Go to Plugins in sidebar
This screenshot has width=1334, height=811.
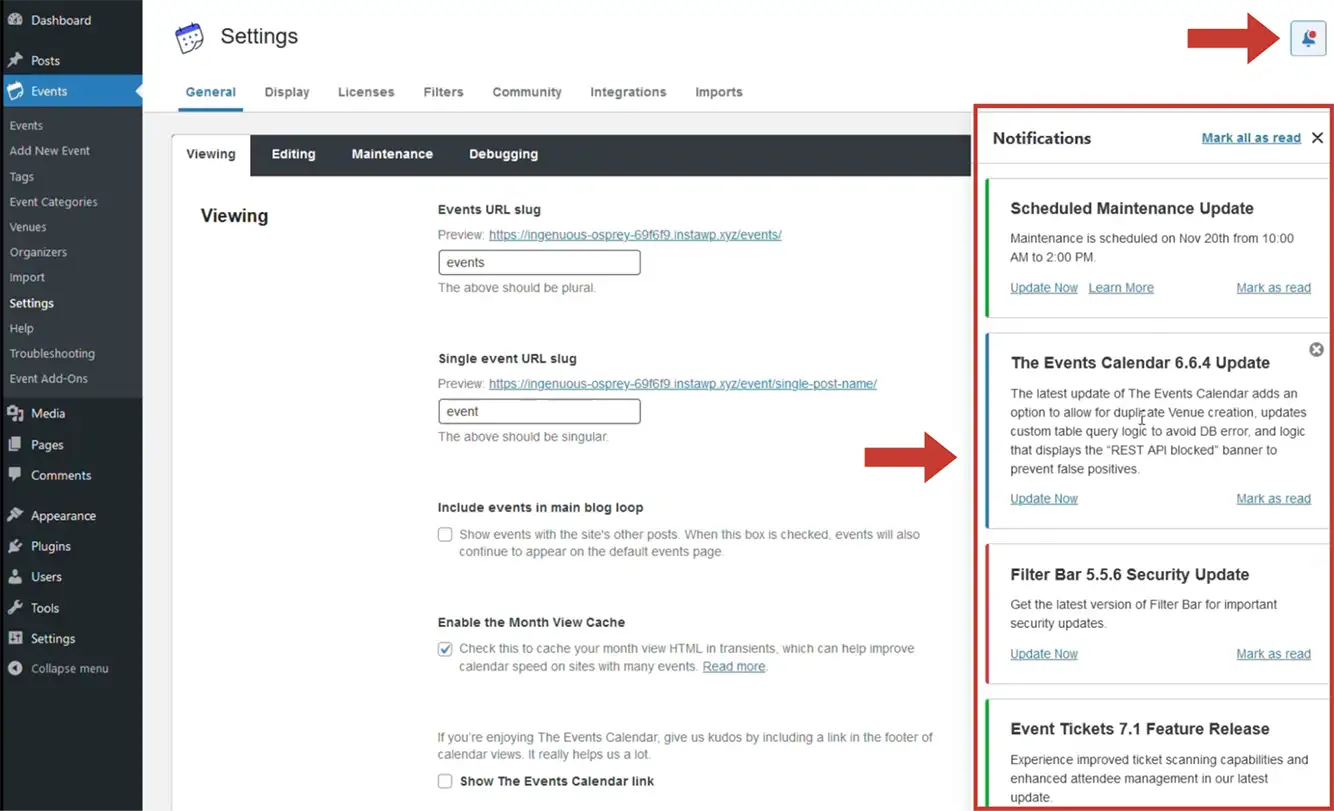(x=50, y=546)
